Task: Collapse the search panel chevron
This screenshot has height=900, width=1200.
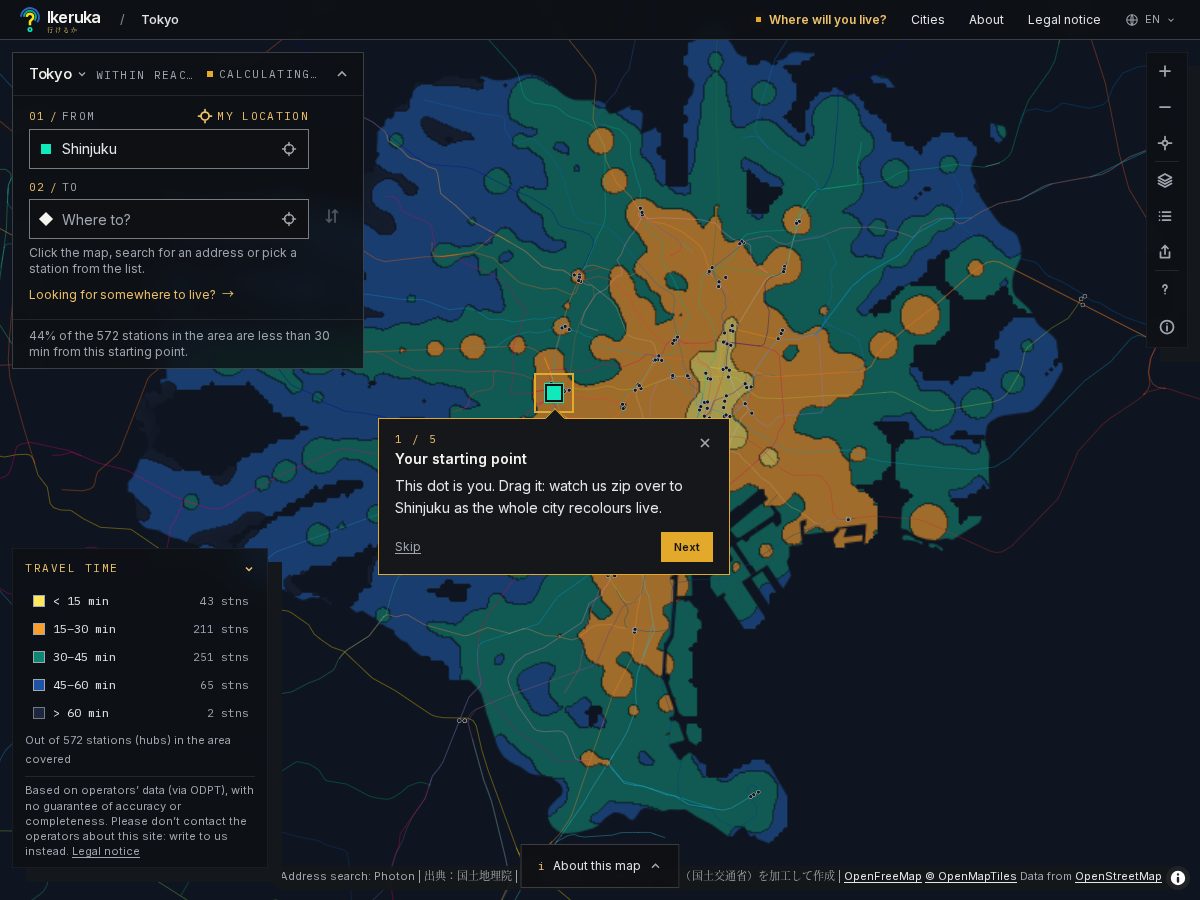Action: tap(342, 74)
